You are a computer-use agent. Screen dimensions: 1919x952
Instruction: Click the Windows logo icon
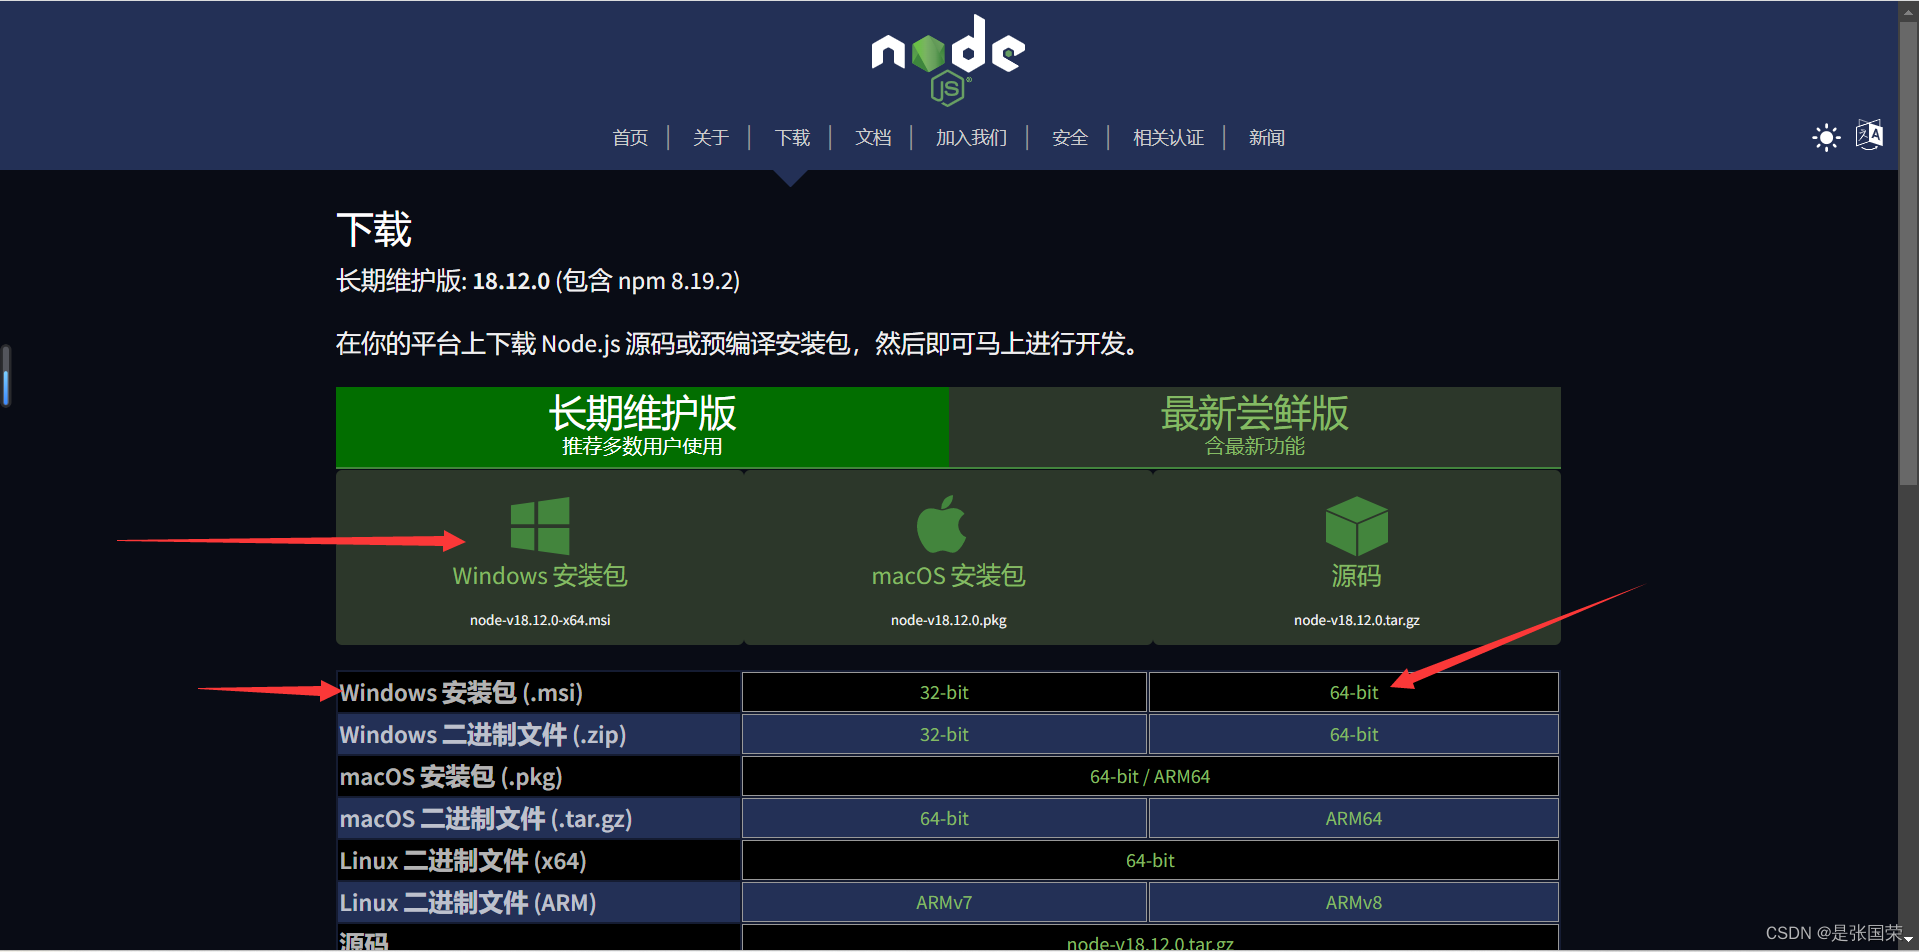[540, 525]
